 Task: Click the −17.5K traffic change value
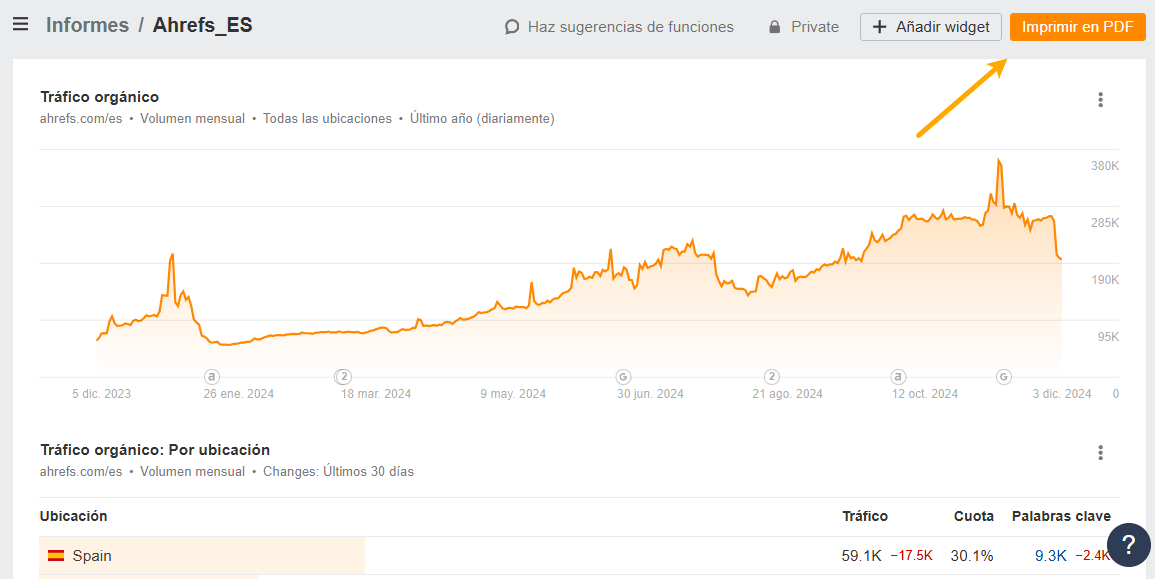[x=912, y=556]
